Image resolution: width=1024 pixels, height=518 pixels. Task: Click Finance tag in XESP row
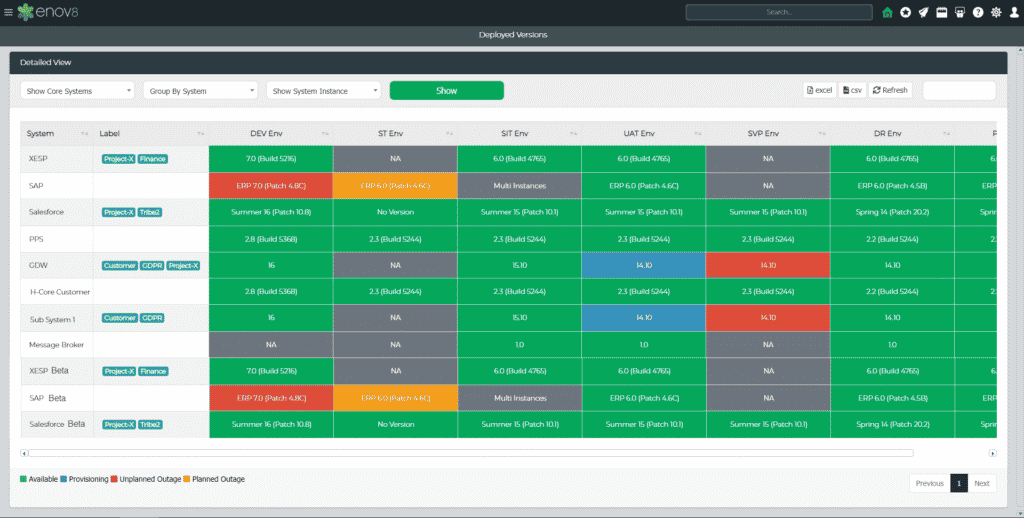pos(152,159)
